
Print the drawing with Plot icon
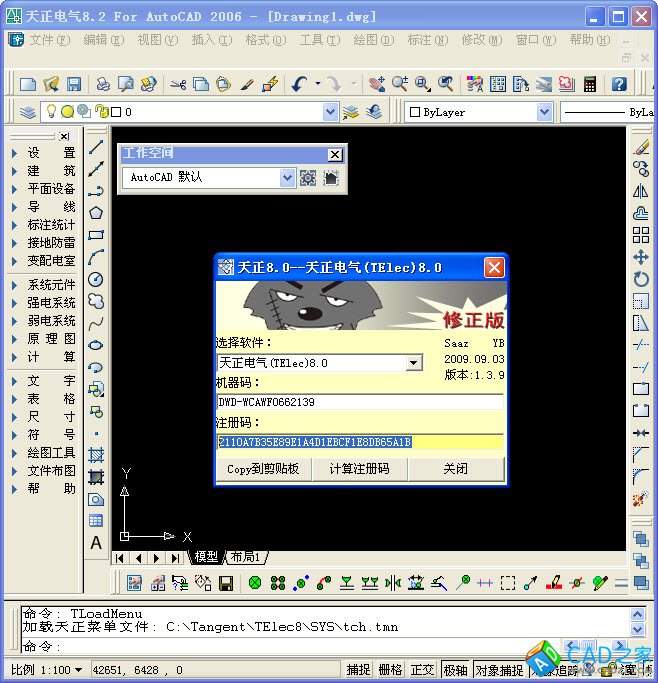(103, 84)
